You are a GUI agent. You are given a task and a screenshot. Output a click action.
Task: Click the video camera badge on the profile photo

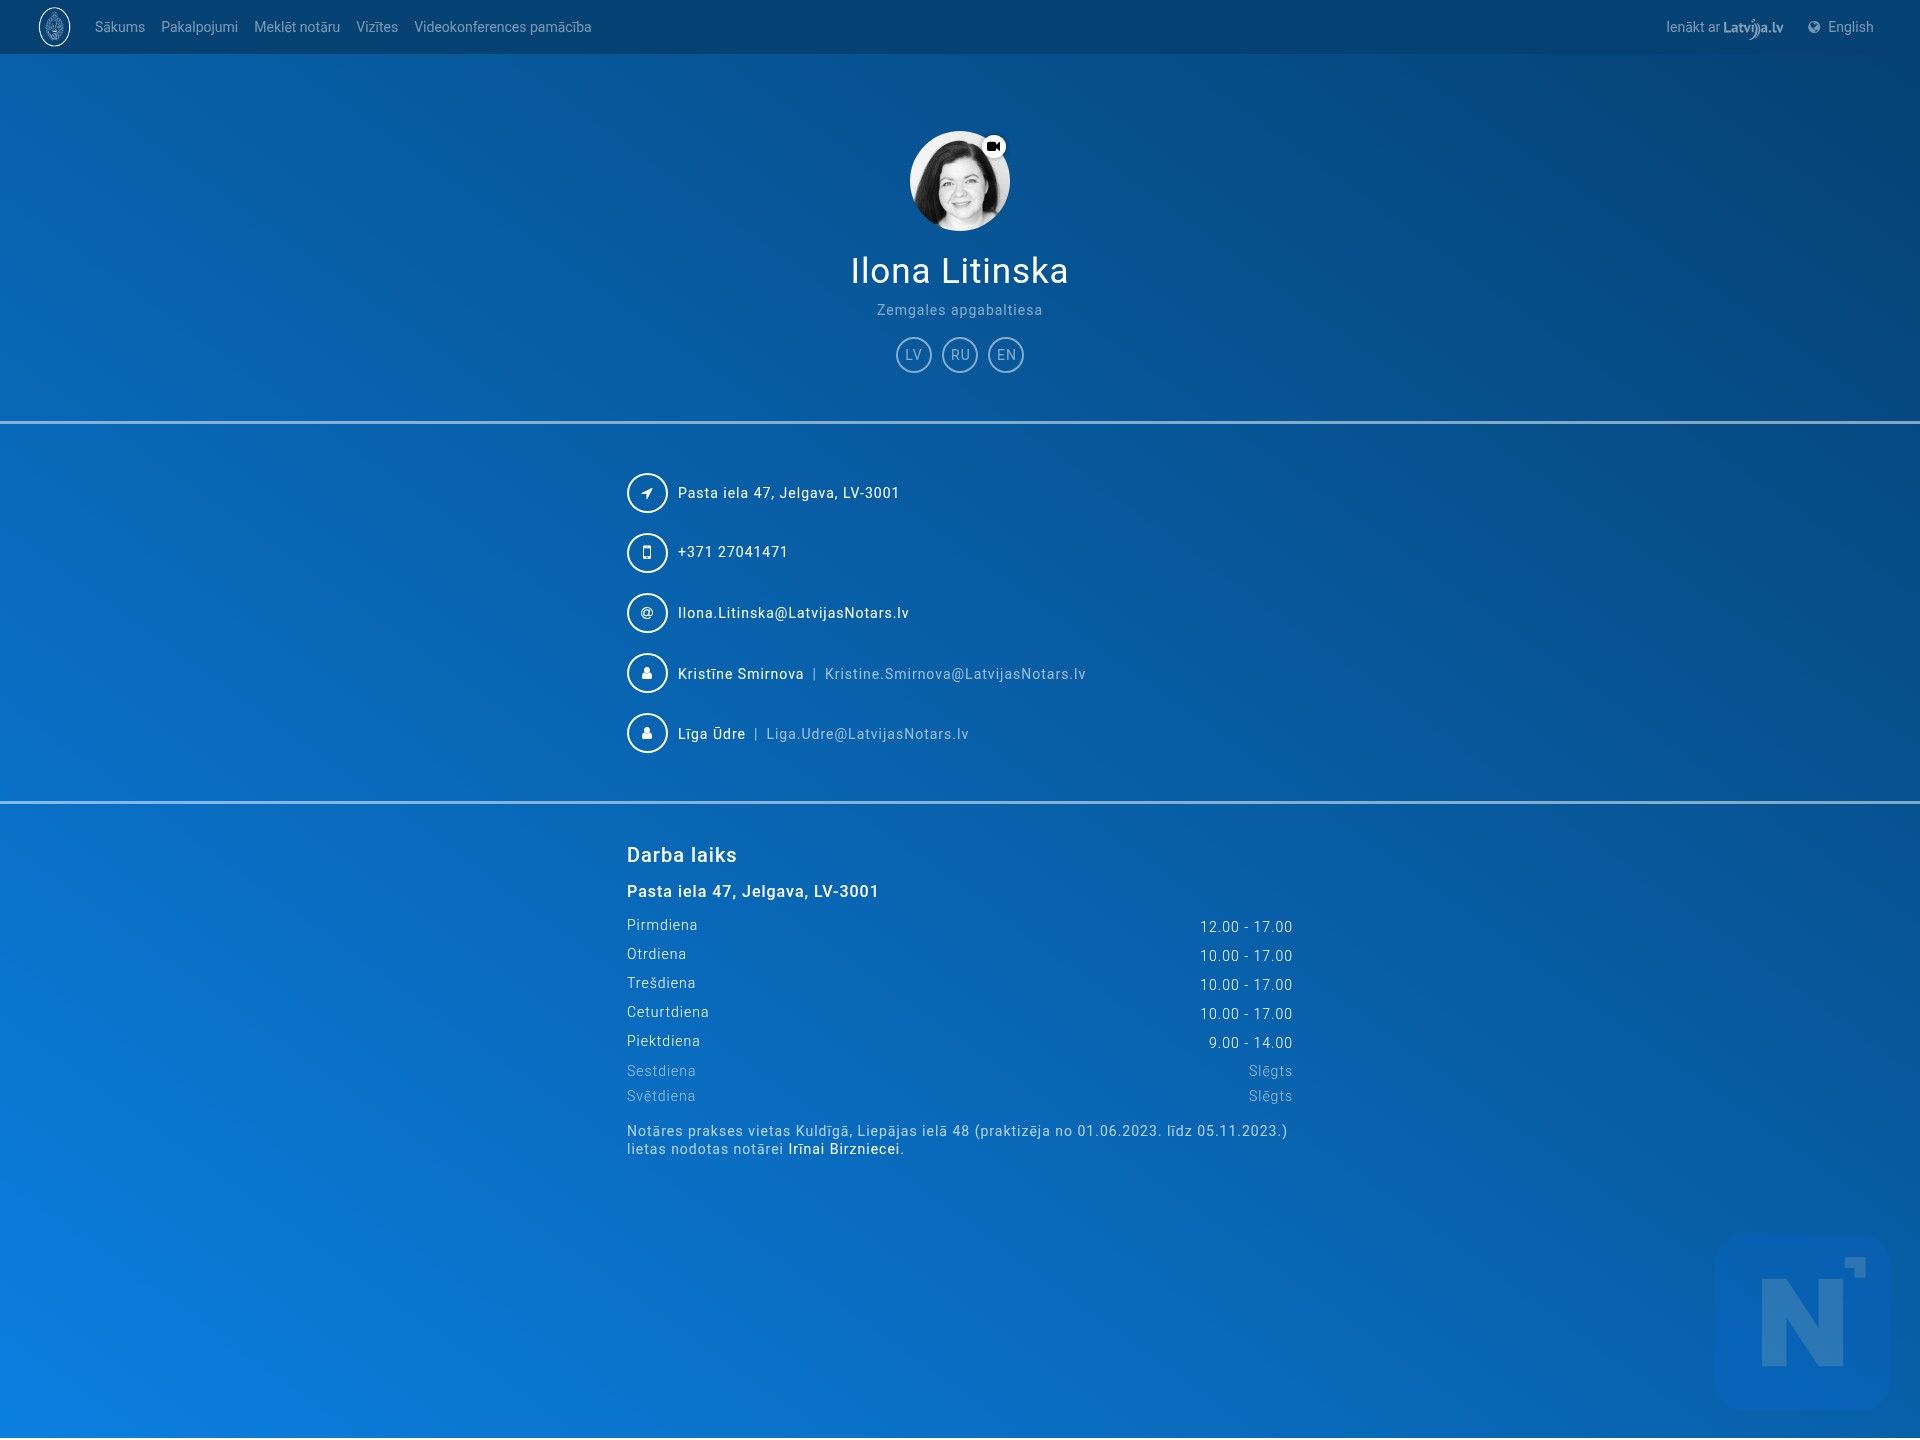coord(993,146)
